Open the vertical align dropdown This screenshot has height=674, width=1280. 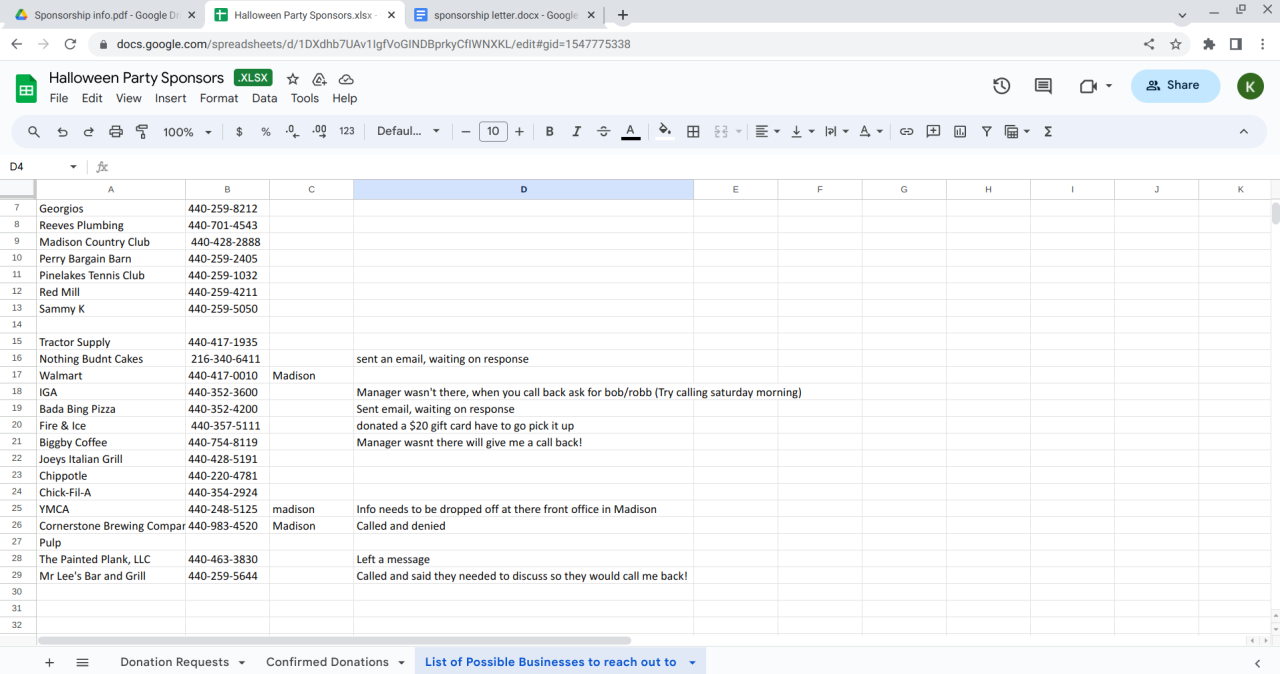(803, 132)
